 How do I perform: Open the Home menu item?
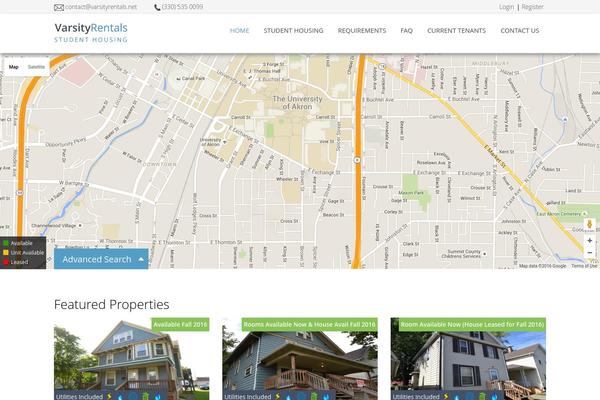click(240, 31)
